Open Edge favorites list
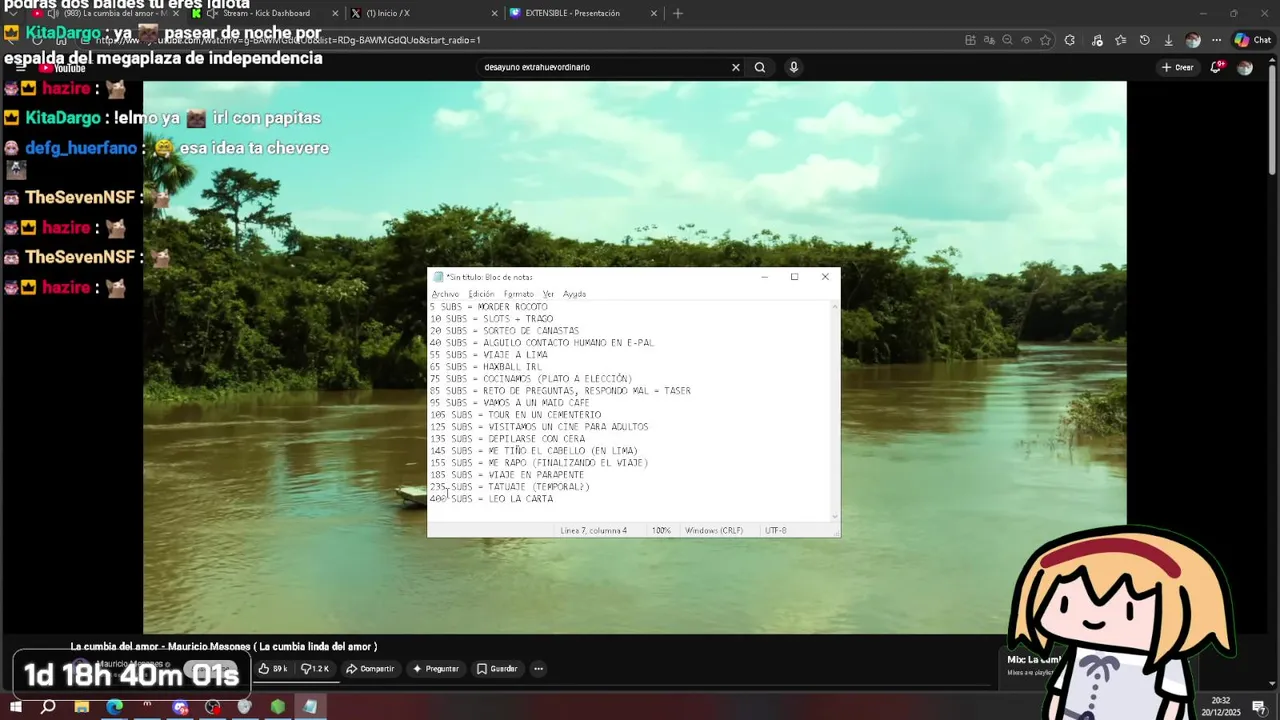 (x=1120, y=40)
